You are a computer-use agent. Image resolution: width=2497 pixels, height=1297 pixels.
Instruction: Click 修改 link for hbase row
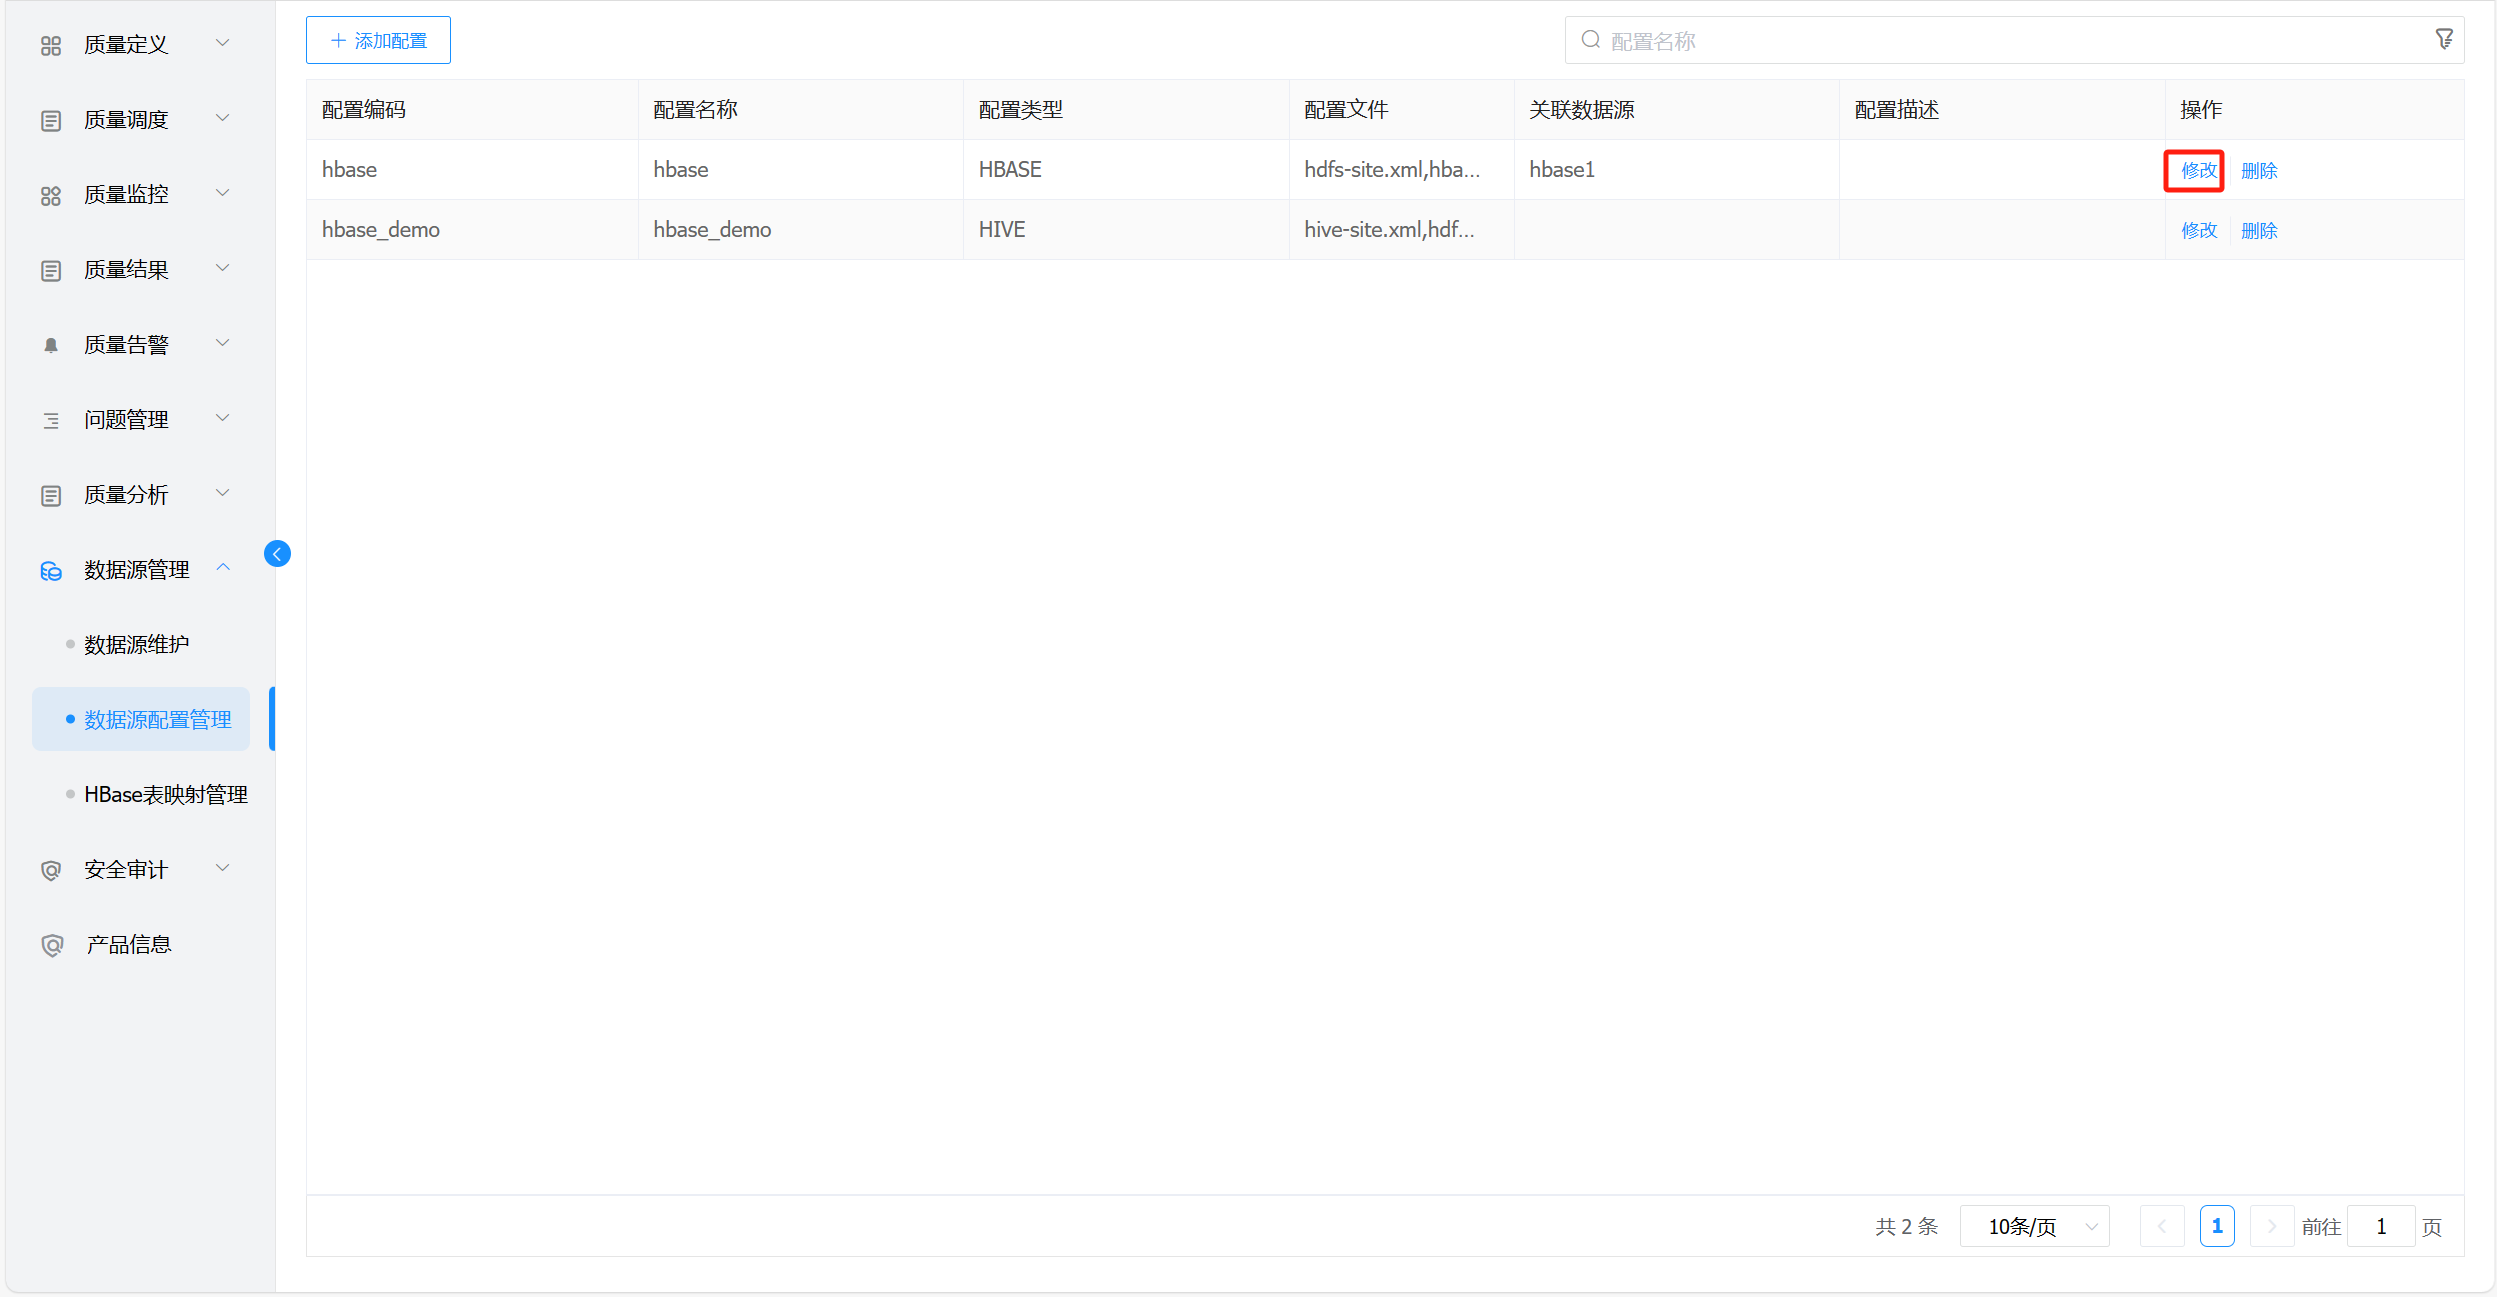[2198, 170]
